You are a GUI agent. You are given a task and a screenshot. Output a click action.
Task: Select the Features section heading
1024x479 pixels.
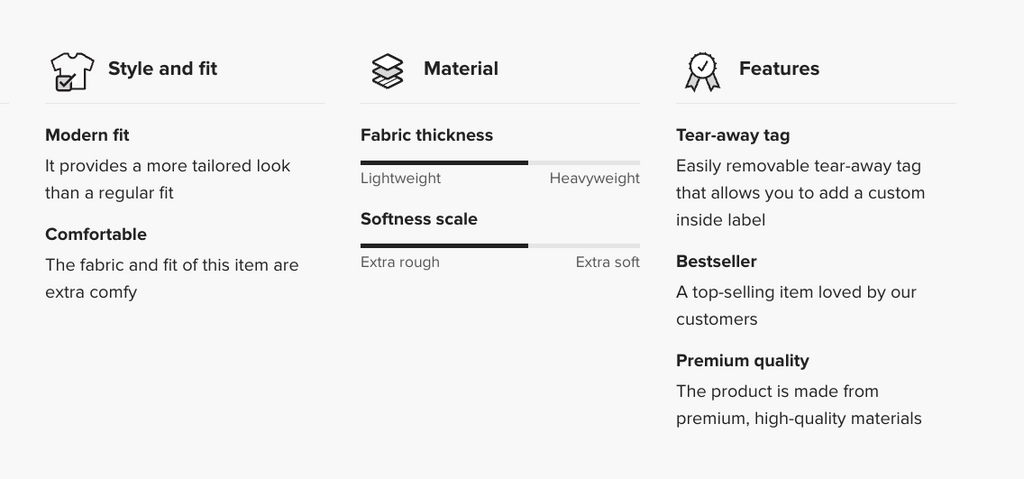(779, 69)
